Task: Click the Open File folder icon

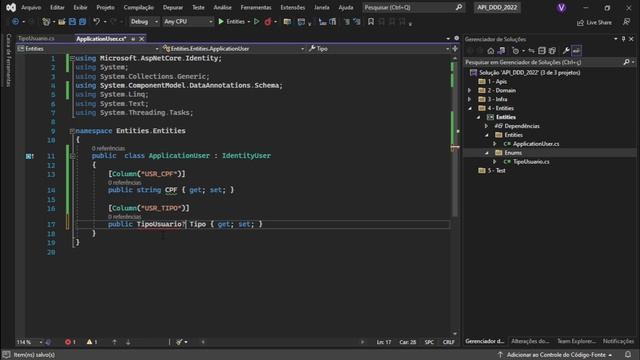Action: (x=62, y=22)
